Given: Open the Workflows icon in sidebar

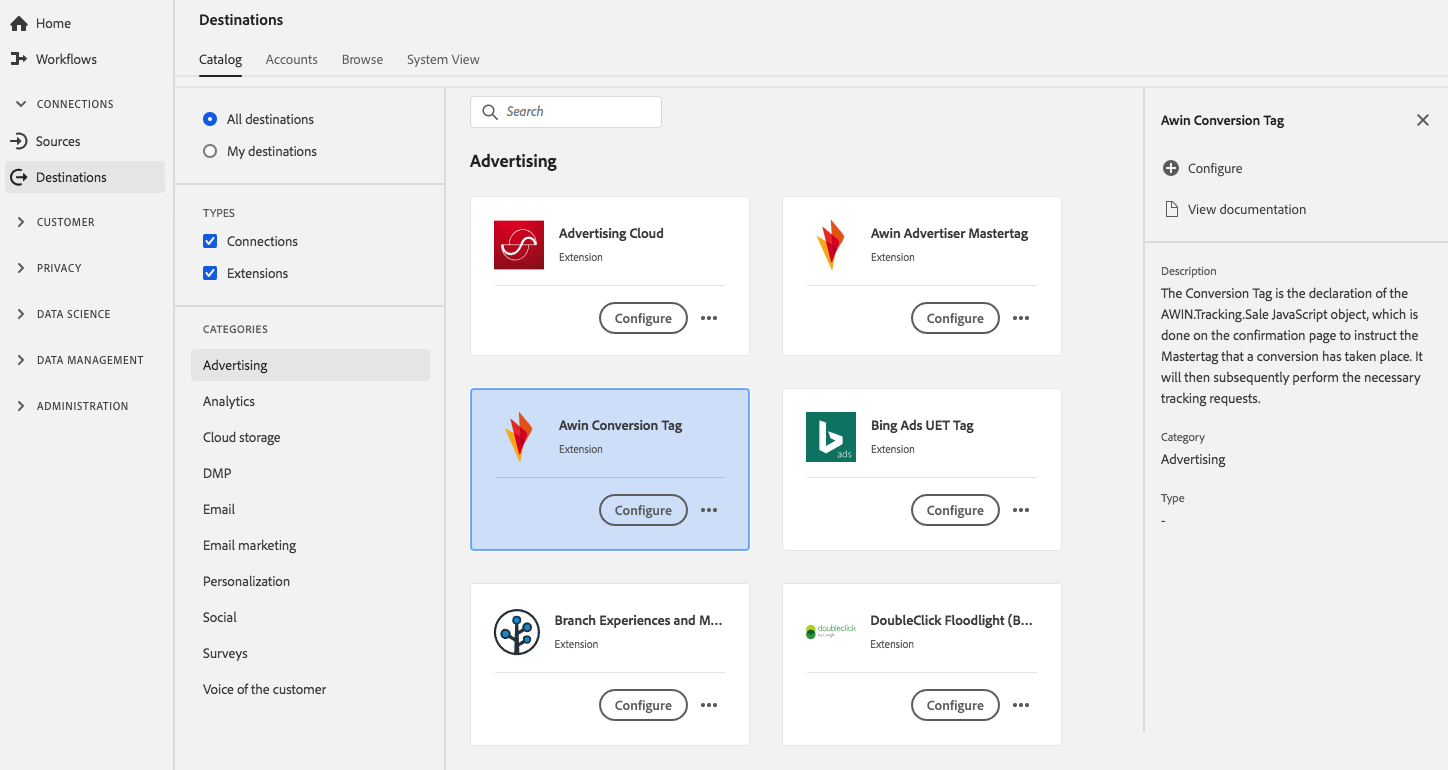Looking at the screenshot, I should click(x=18, y=59).
